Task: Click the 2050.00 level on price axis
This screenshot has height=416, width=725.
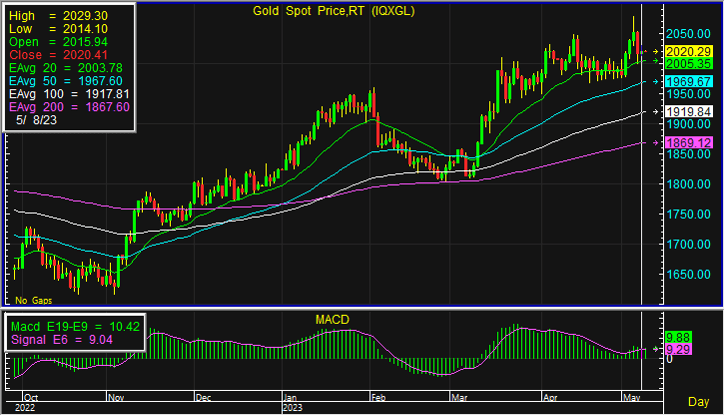Action: 687,32
